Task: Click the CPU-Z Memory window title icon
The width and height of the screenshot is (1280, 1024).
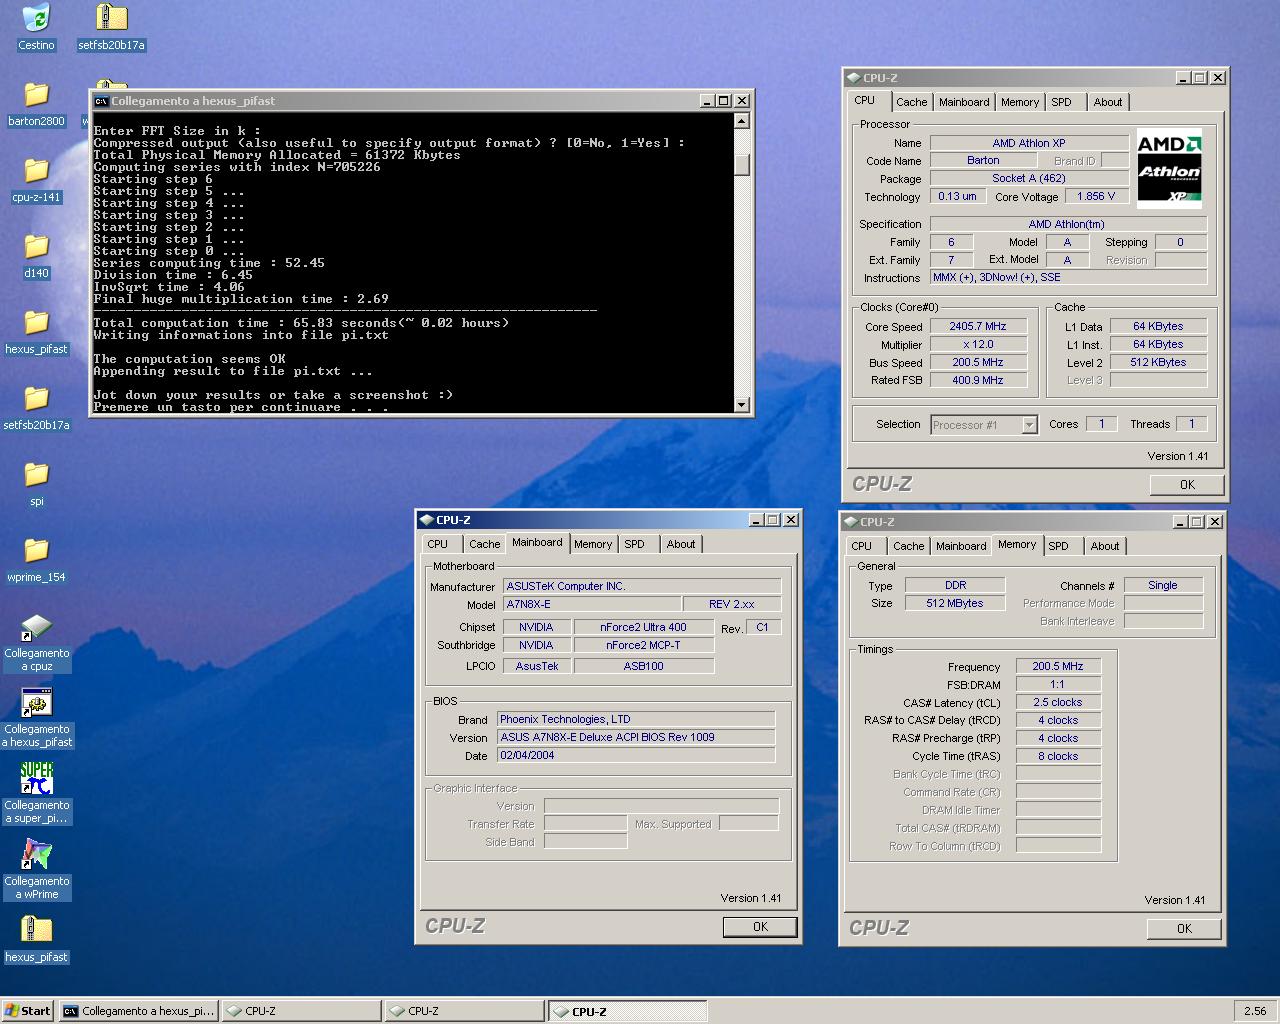Action: point(851,522)
